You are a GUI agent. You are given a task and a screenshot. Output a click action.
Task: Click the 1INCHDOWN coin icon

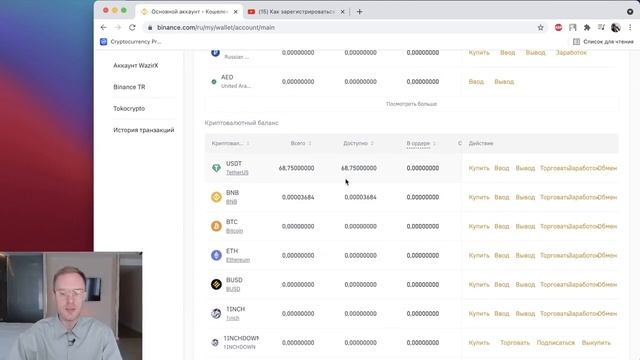[x=215, y=342]
